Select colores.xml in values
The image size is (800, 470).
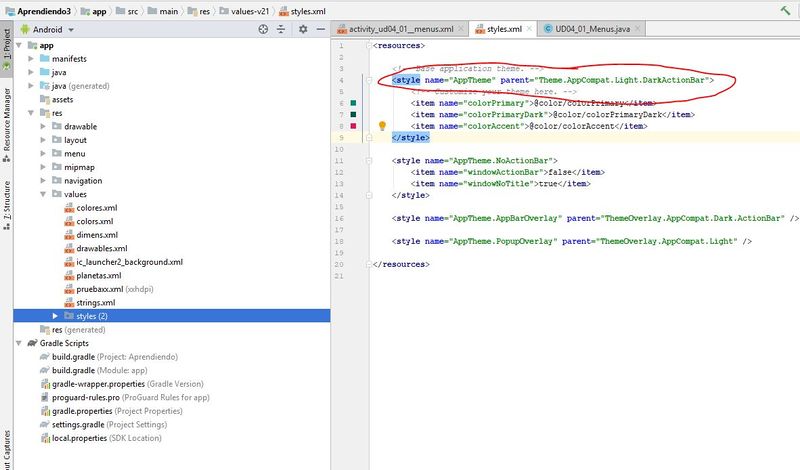[91, 208]
